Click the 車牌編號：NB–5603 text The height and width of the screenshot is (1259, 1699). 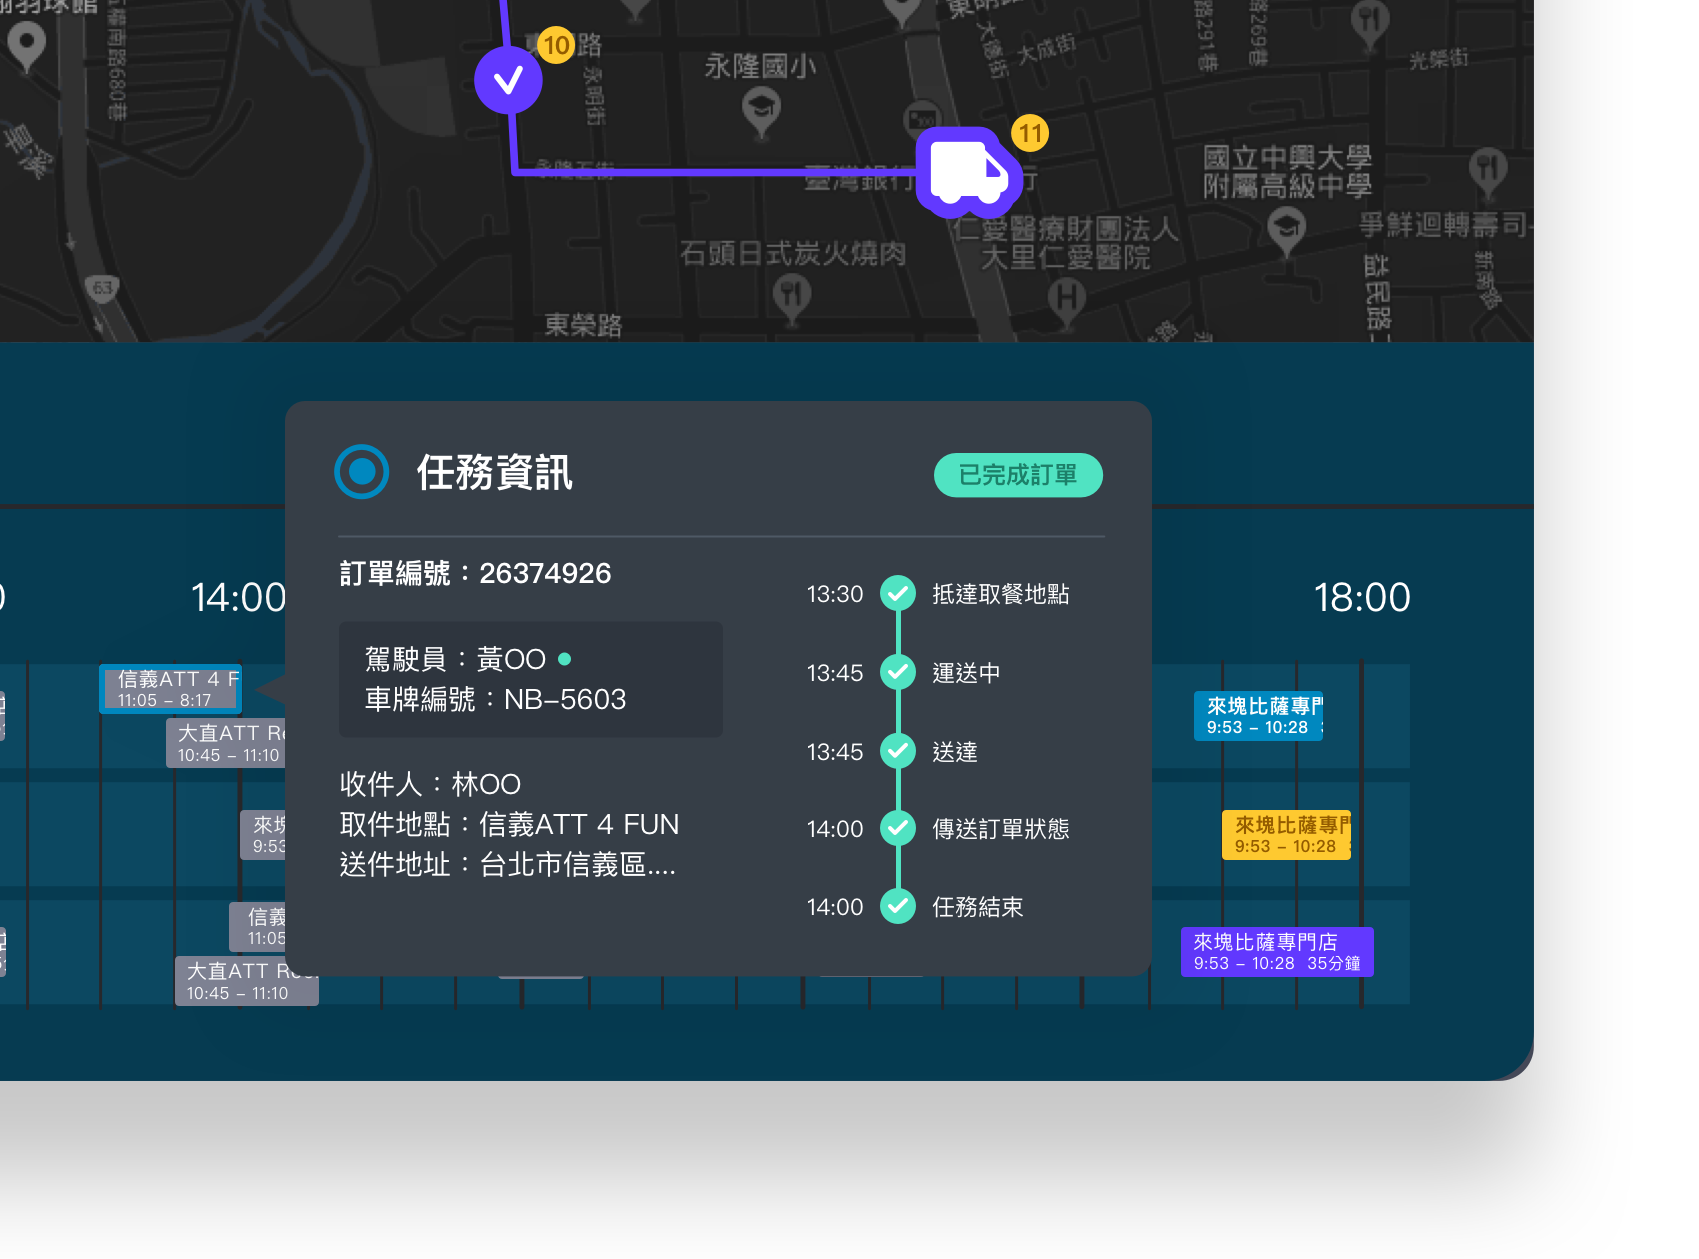[x=495, y=699]
